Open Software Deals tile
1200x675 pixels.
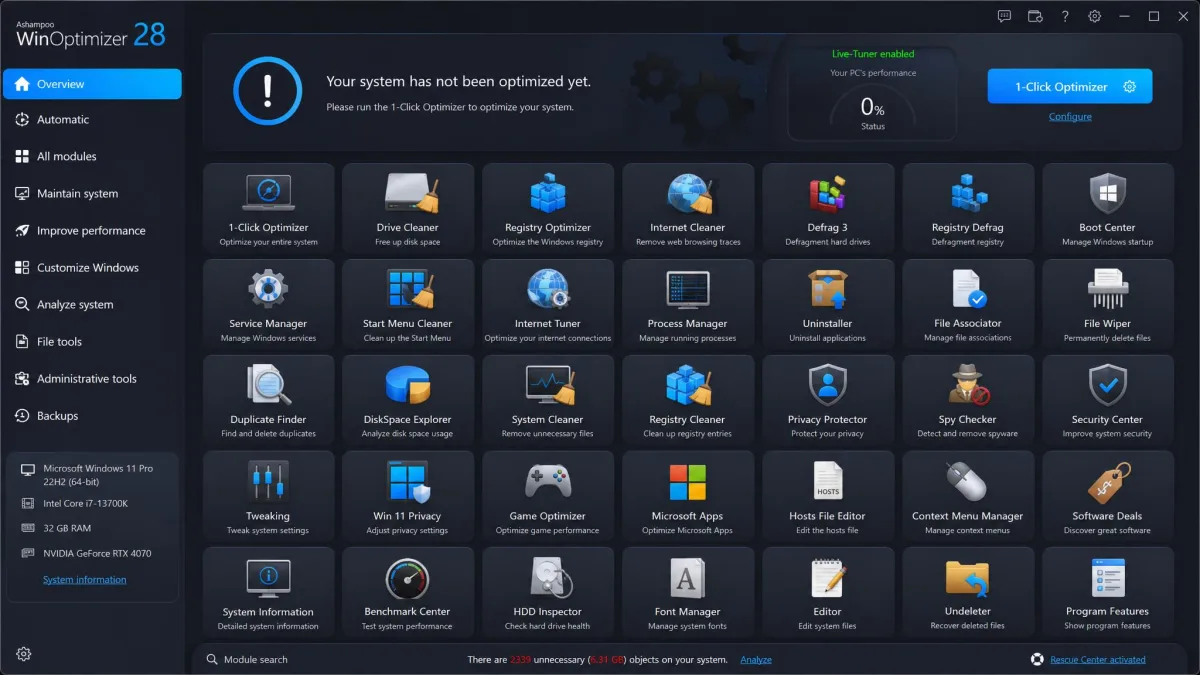point(1108,497)
